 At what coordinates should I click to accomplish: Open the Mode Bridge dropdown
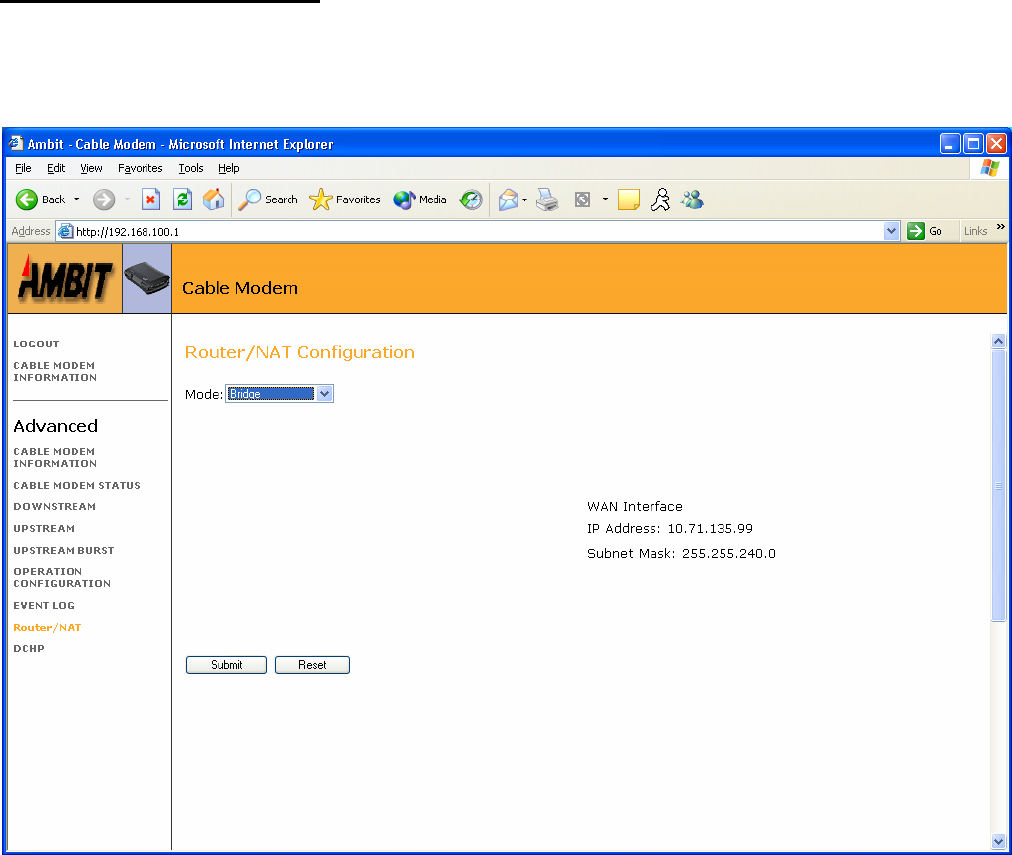pos(279,394)
